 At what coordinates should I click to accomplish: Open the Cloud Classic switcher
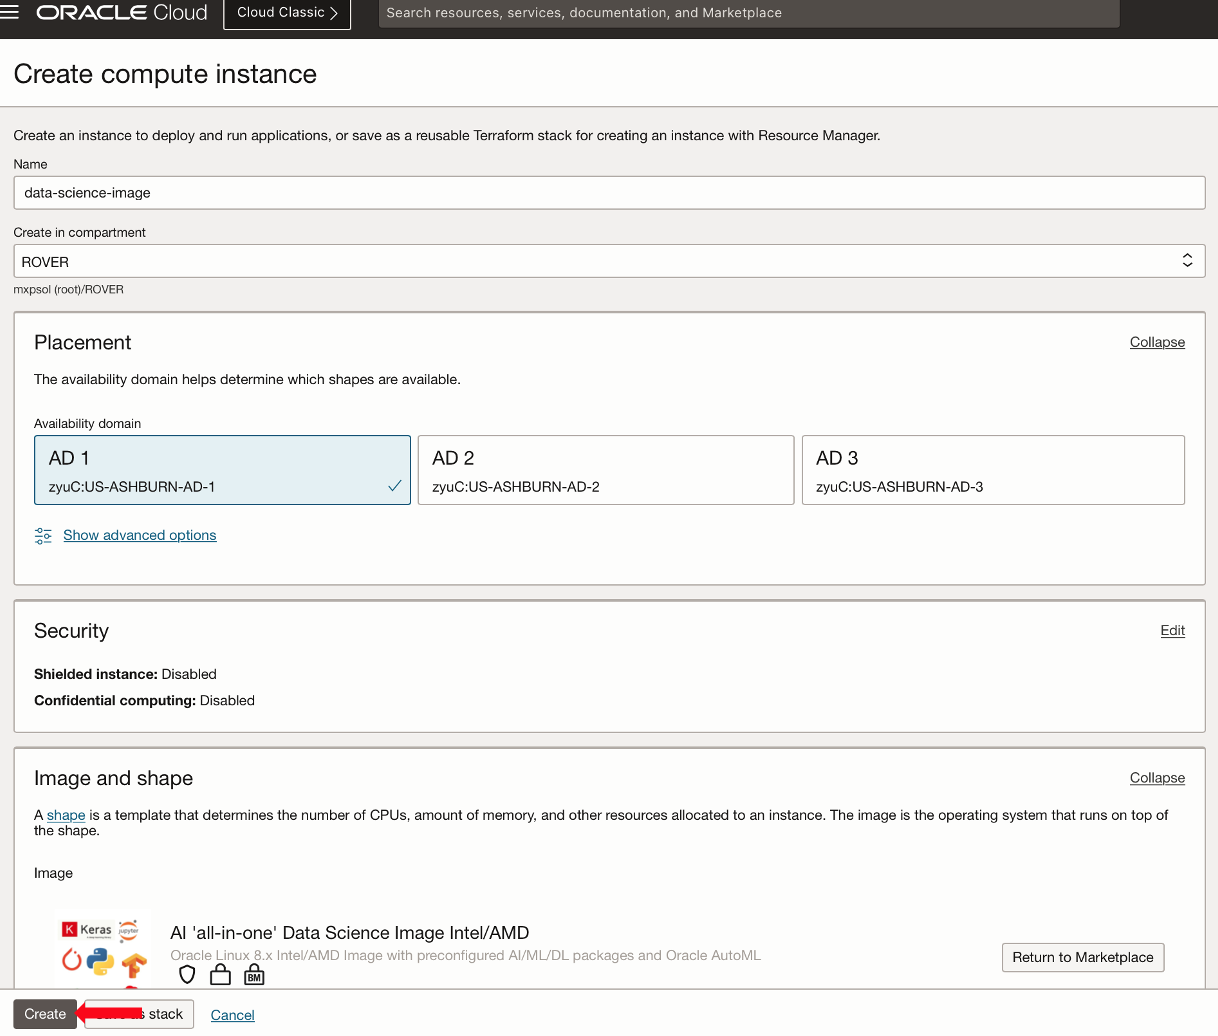tap(286, 13)
